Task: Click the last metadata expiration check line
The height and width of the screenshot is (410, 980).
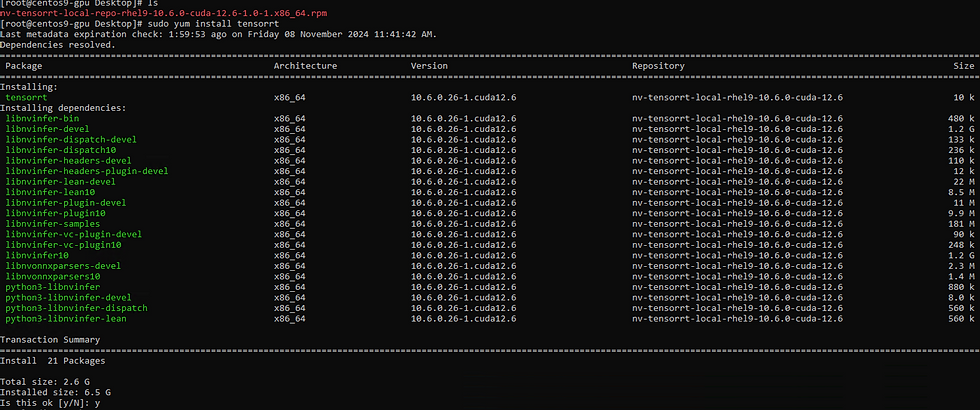Action: [219, 34]
